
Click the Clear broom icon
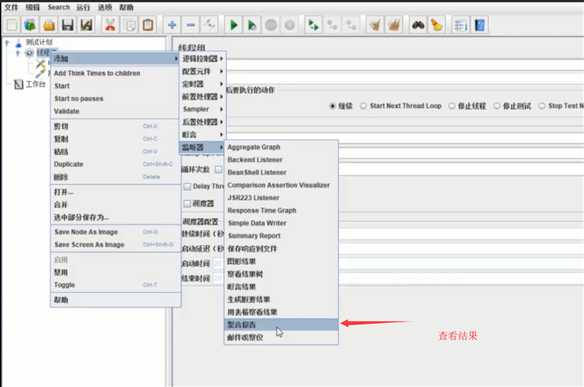coord(375,25)
